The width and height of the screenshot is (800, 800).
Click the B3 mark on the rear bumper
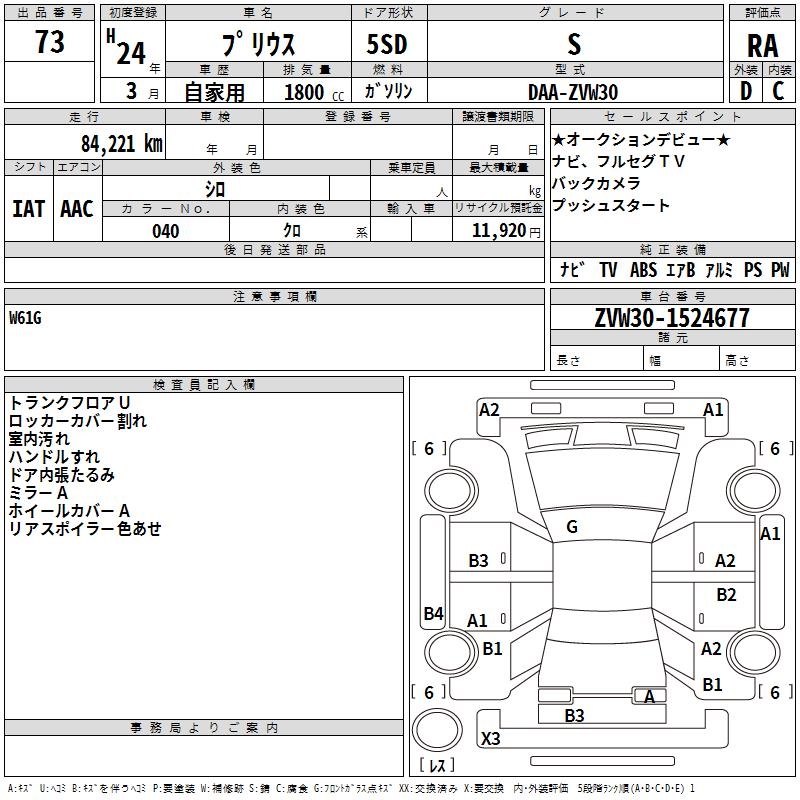click(574, 715)
